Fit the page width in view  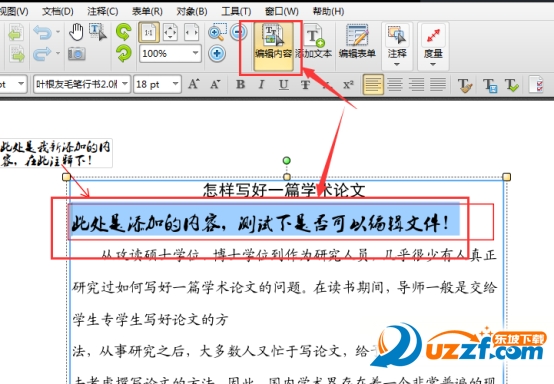(191, 33)
